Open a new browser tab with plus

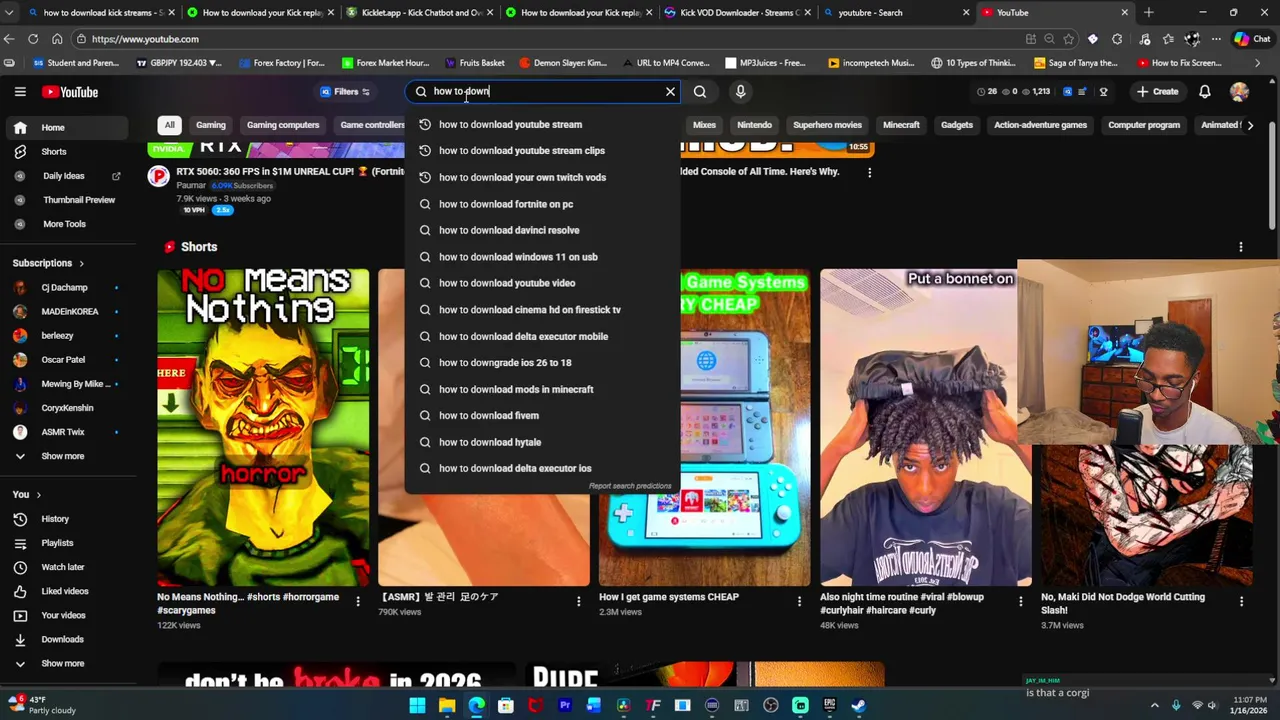pyautogui.click(x=1148, y=13)
